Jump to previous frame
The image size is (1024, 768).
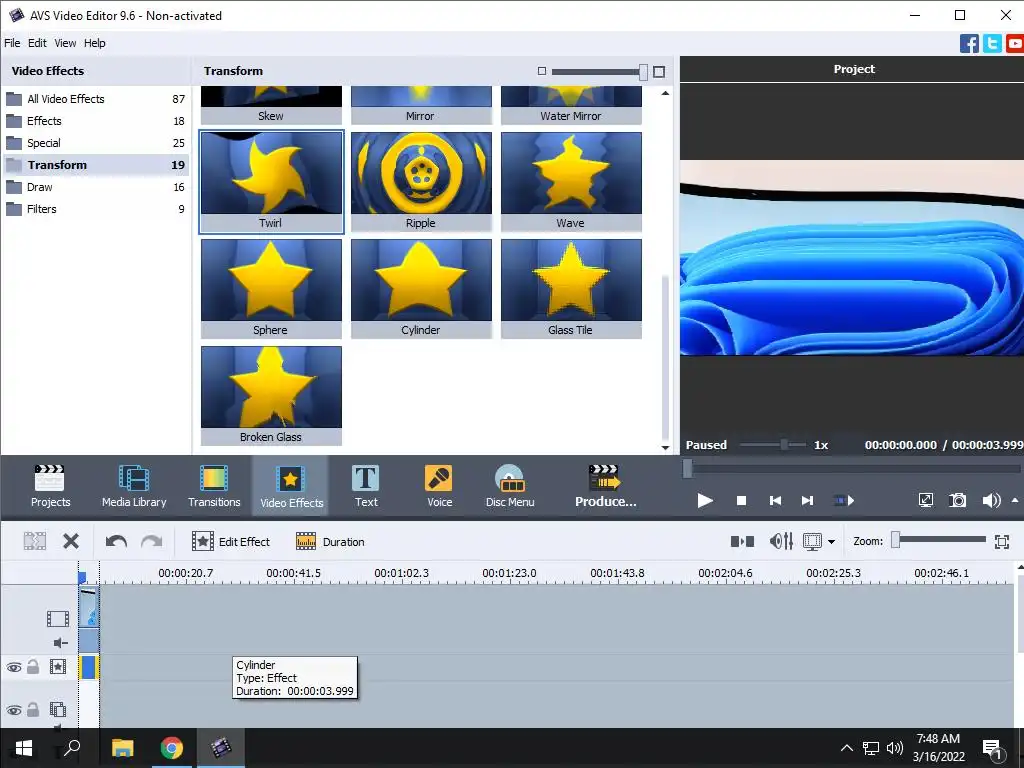point(775,500)
